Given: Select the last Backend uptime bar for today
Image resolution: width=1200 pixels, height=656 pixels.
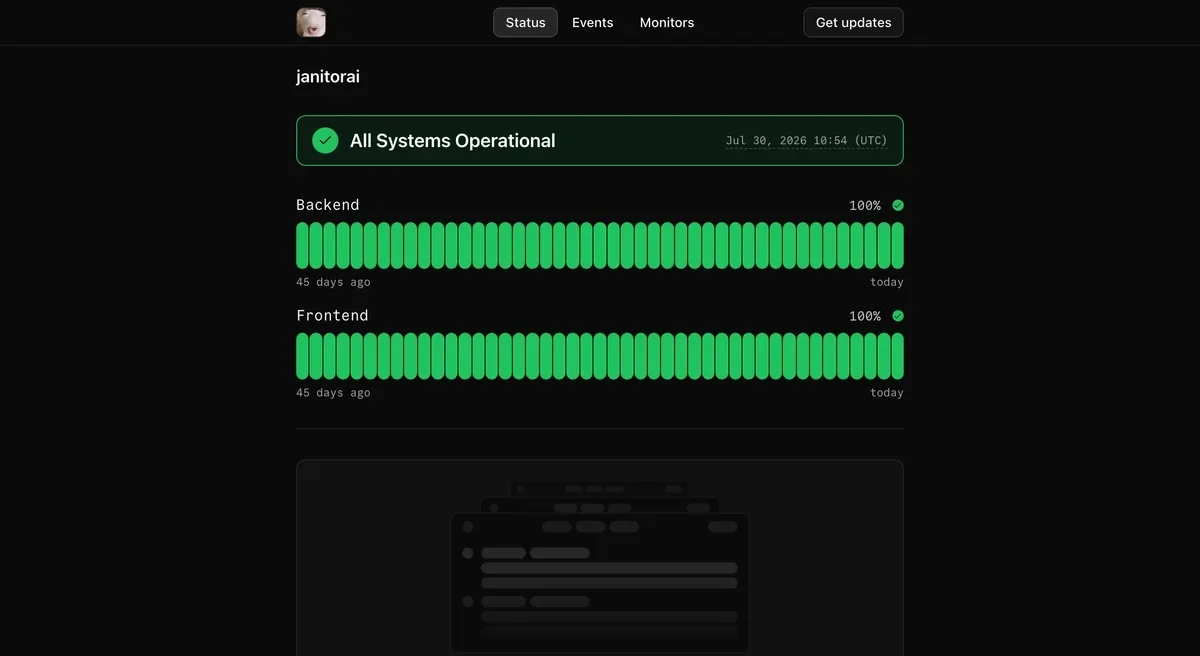Looking at the screenshot, I should tap(898, 245).
